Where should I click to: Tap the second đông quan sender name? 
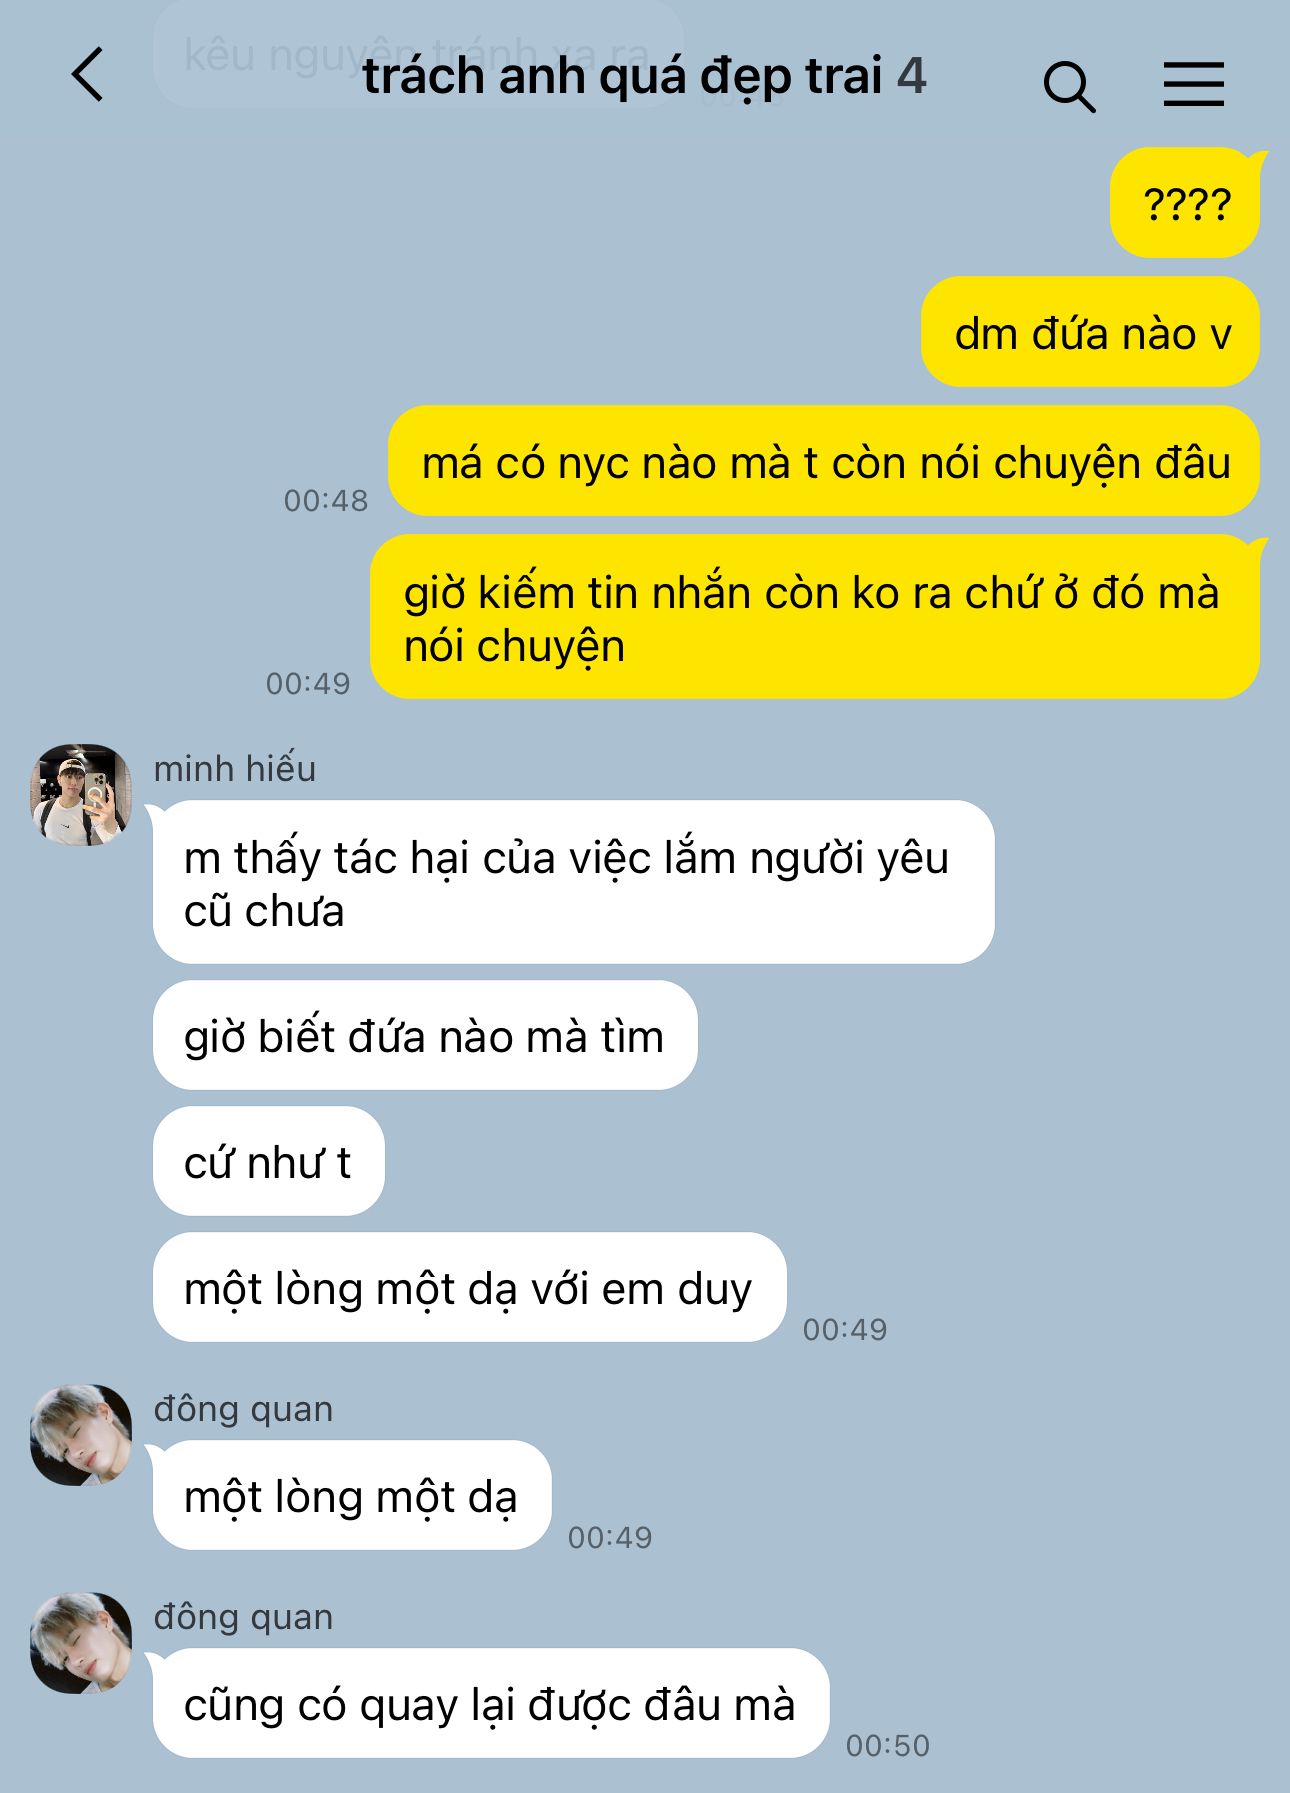[x=243, y=1617]
